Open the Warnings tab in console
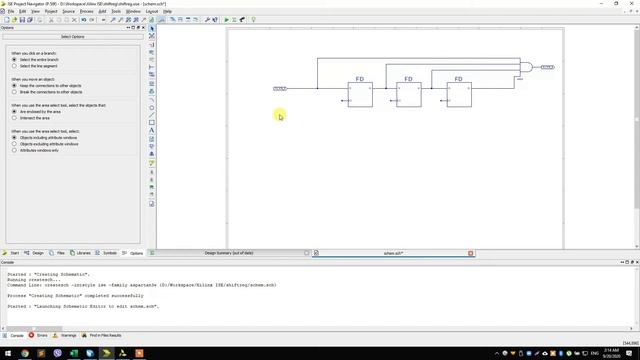This screenshot has width=640, height=360. pyautogui.click(x=64, y=336)
